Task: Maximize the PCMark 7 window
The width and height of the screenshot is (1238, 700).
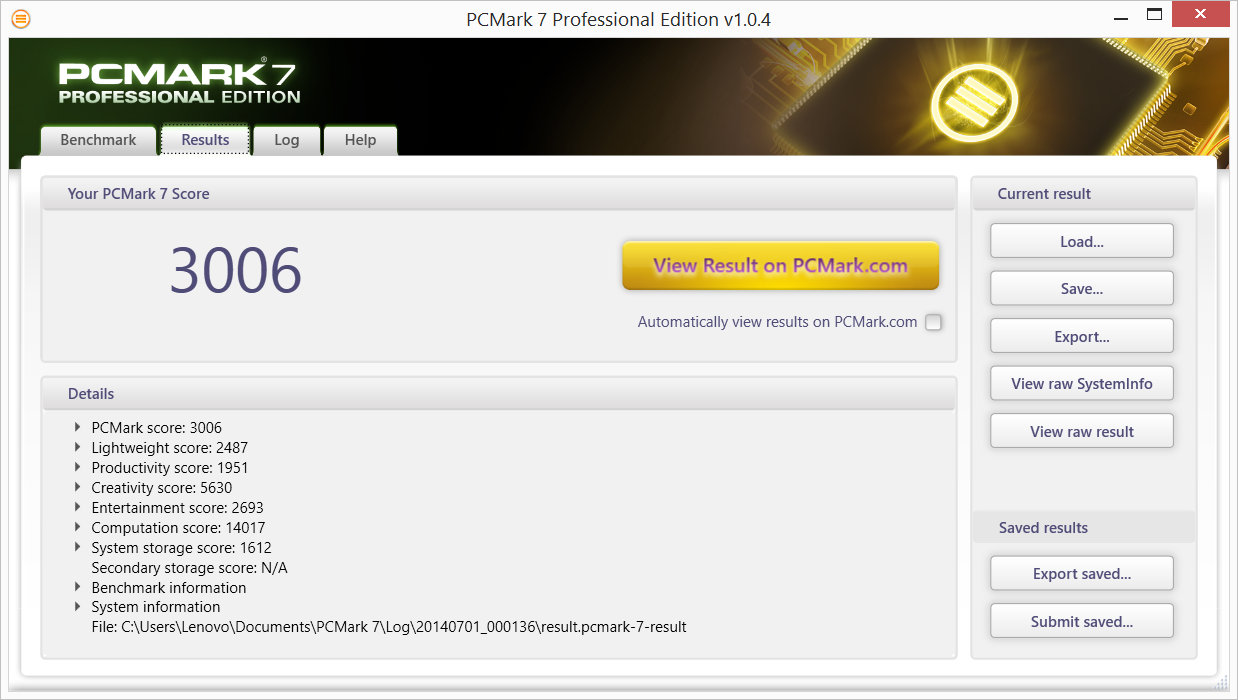Action: [1155, 15]
